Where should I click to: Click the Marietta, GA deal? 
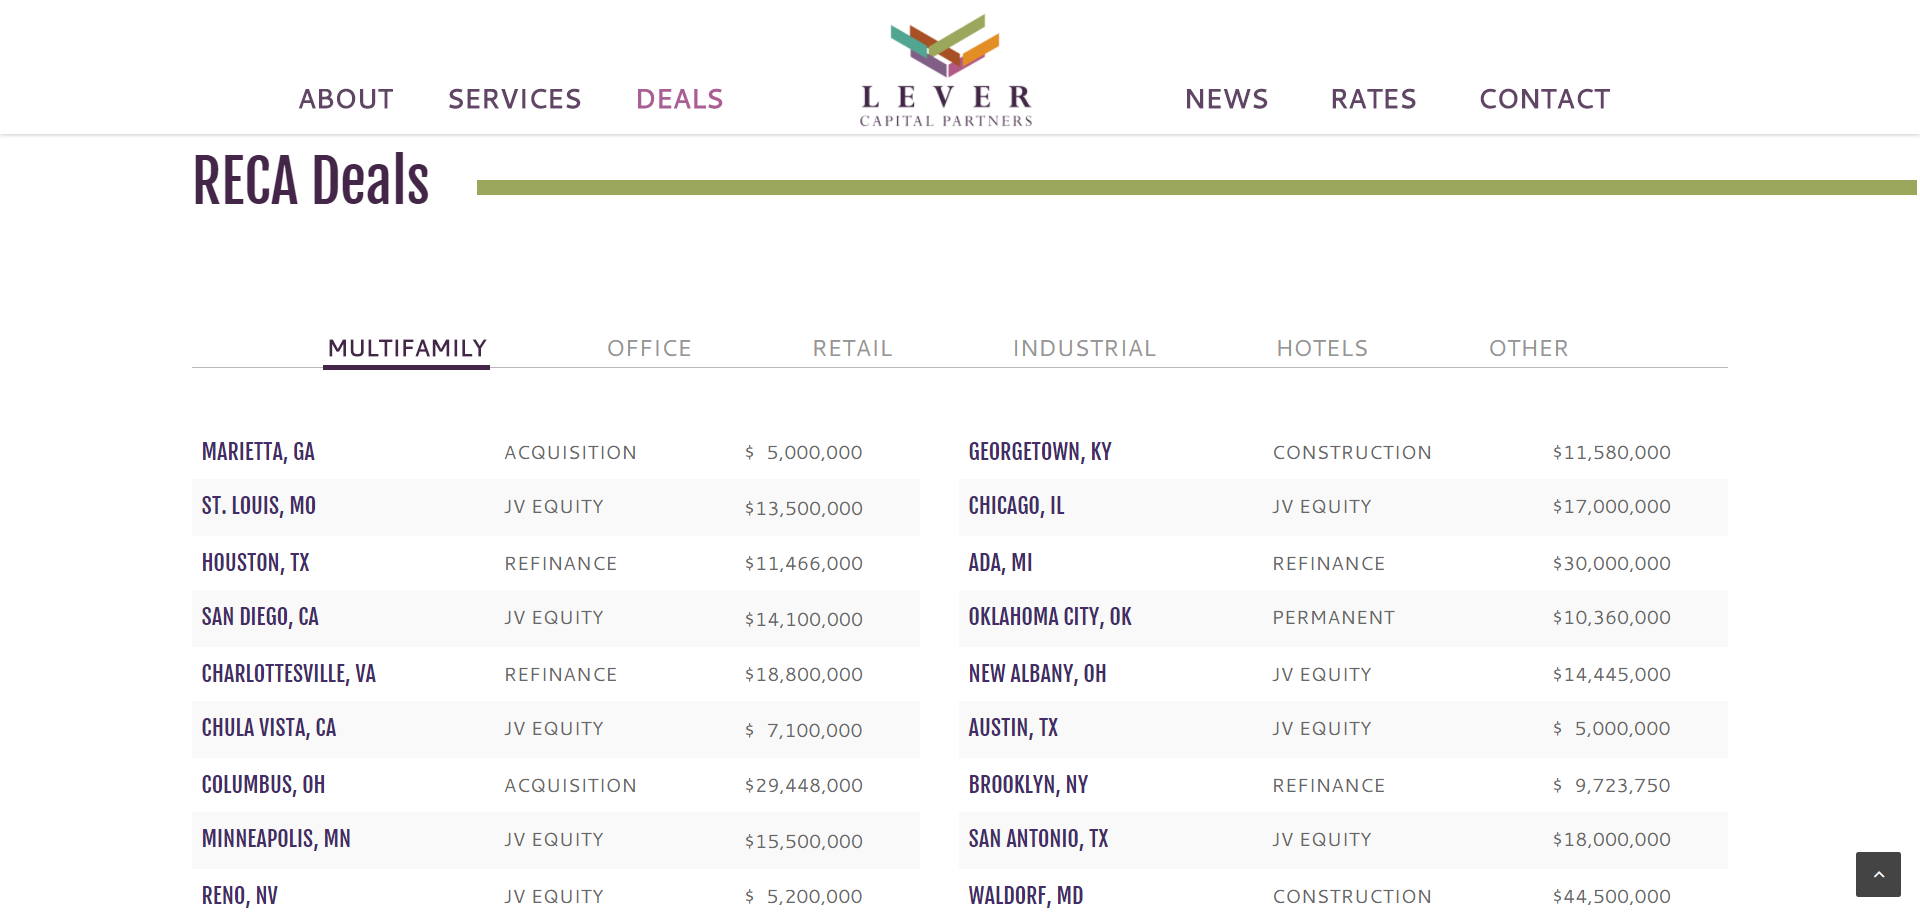pos(258,452)
